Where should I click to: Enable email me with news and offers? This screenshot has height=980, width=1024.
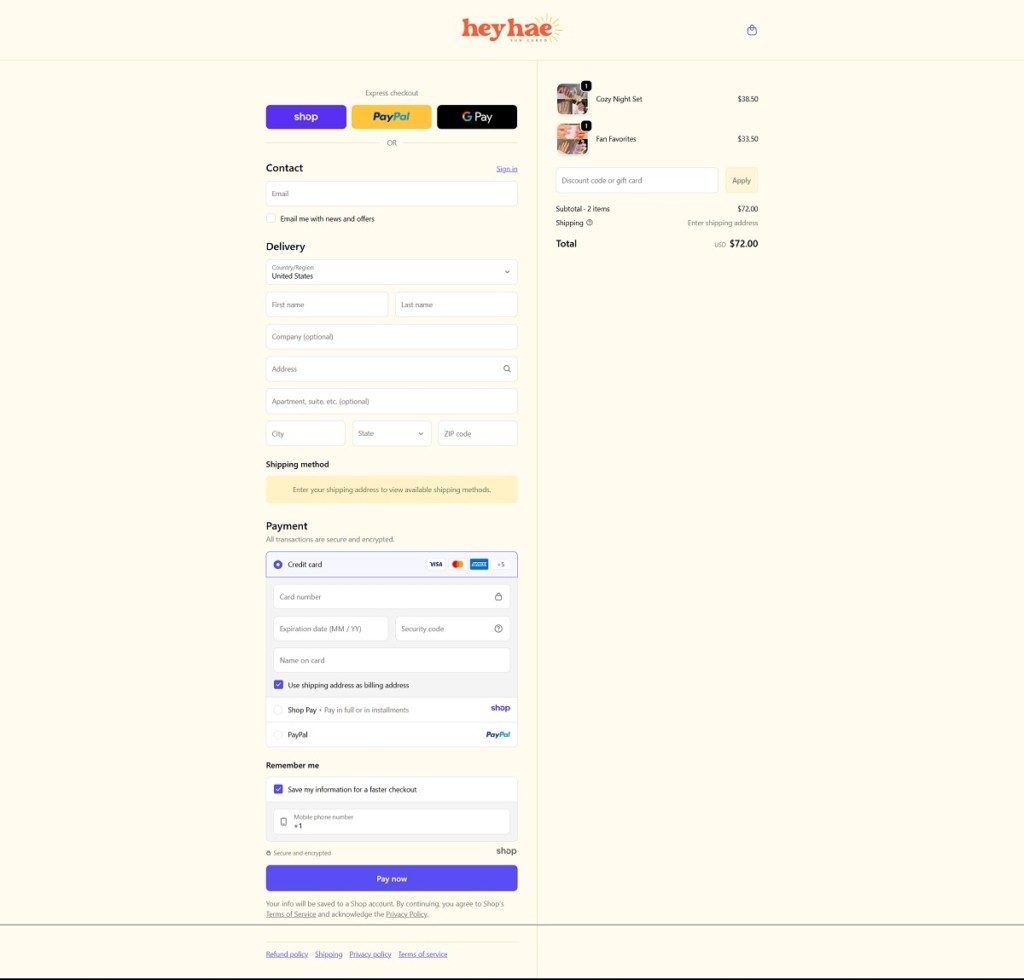271,218
